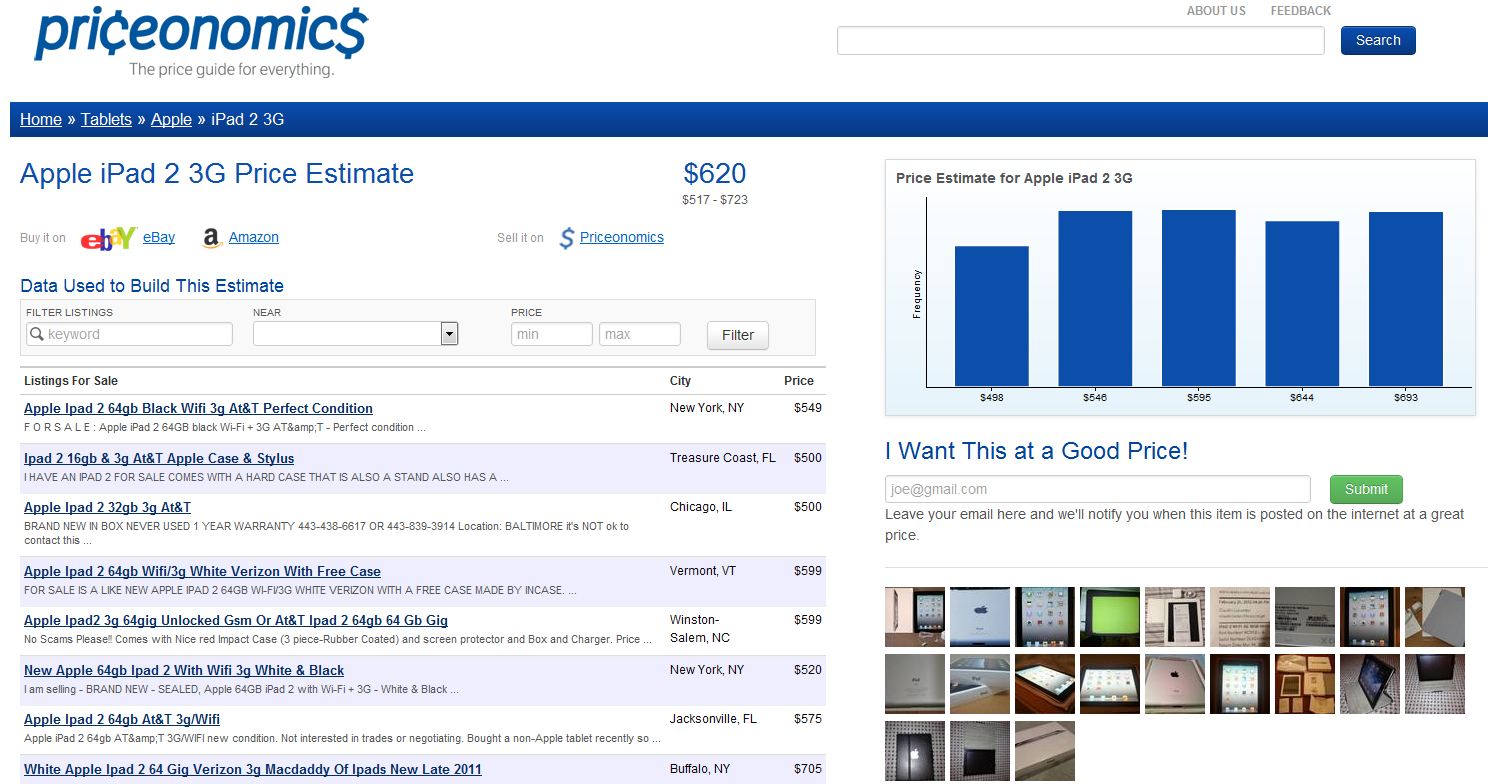Open the green-screen iPad thumbnail
The height and width of the screenshot is (784, 1488).
1109,617
